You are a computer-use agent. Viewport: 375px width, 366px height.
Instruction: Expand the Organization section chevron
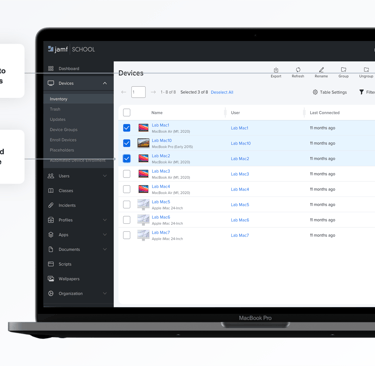[x=105, y=293]
